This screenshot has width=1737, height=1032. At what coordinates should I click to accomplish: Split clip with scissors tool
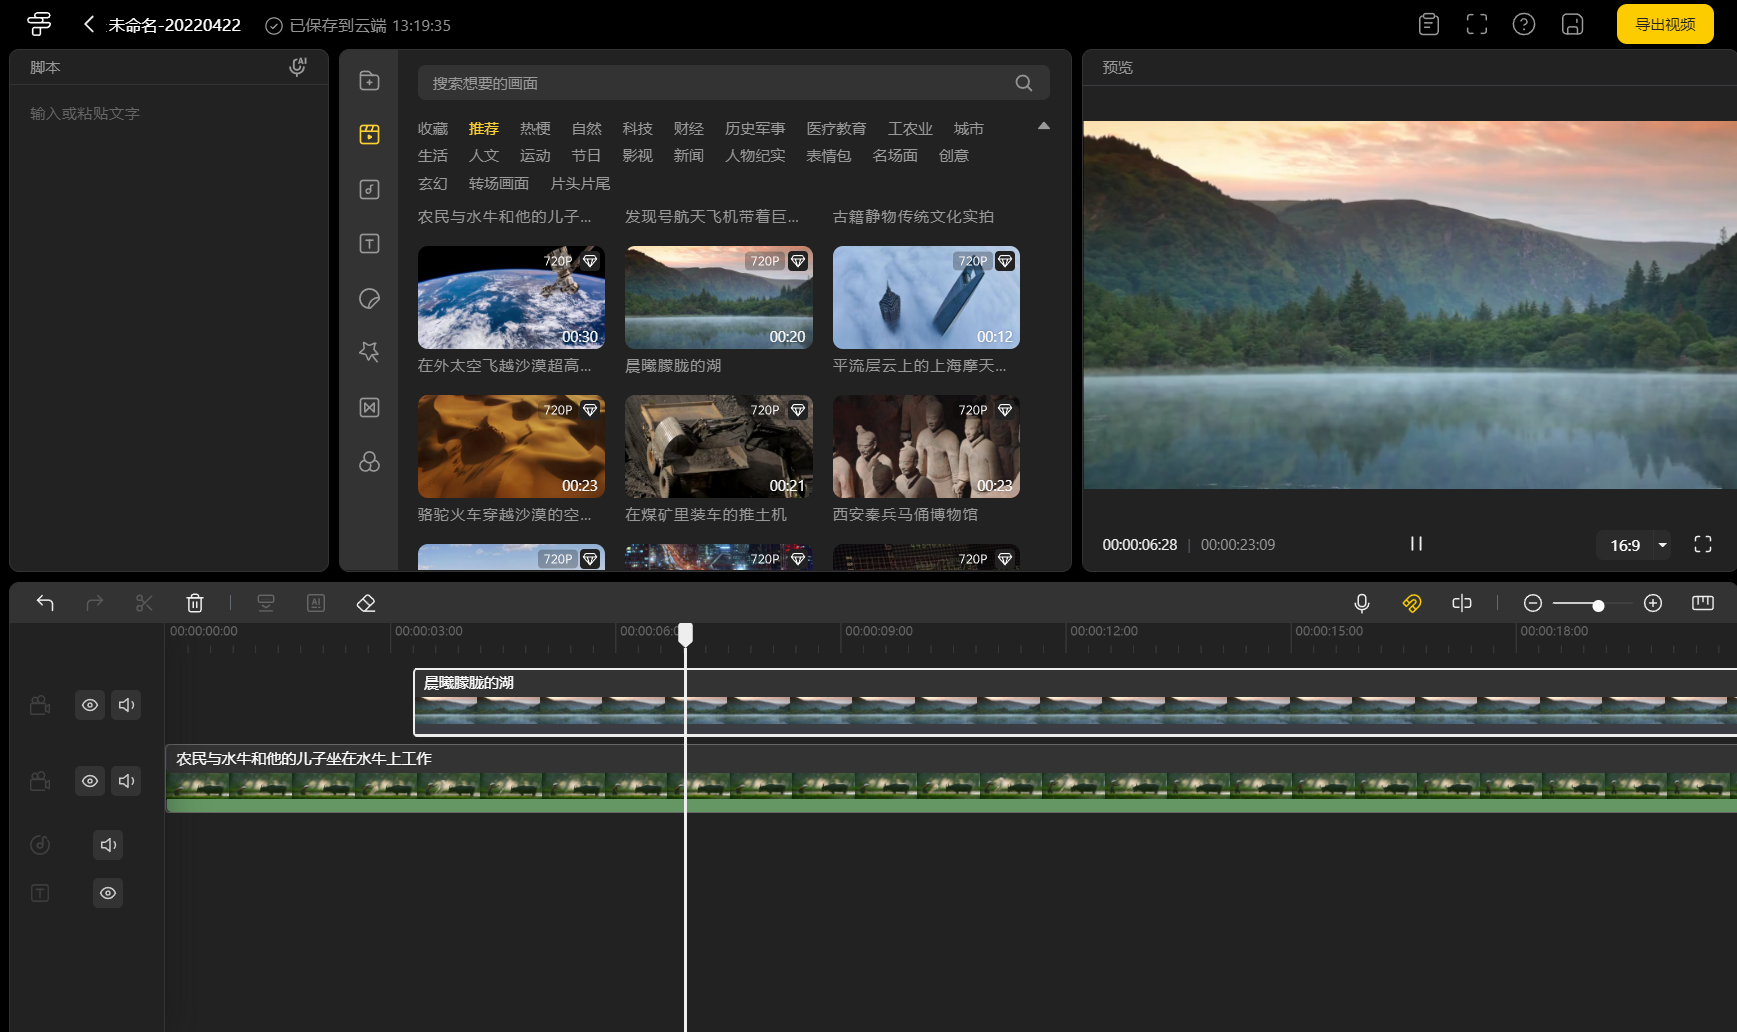pyautogui.click(x=144, y=603)
